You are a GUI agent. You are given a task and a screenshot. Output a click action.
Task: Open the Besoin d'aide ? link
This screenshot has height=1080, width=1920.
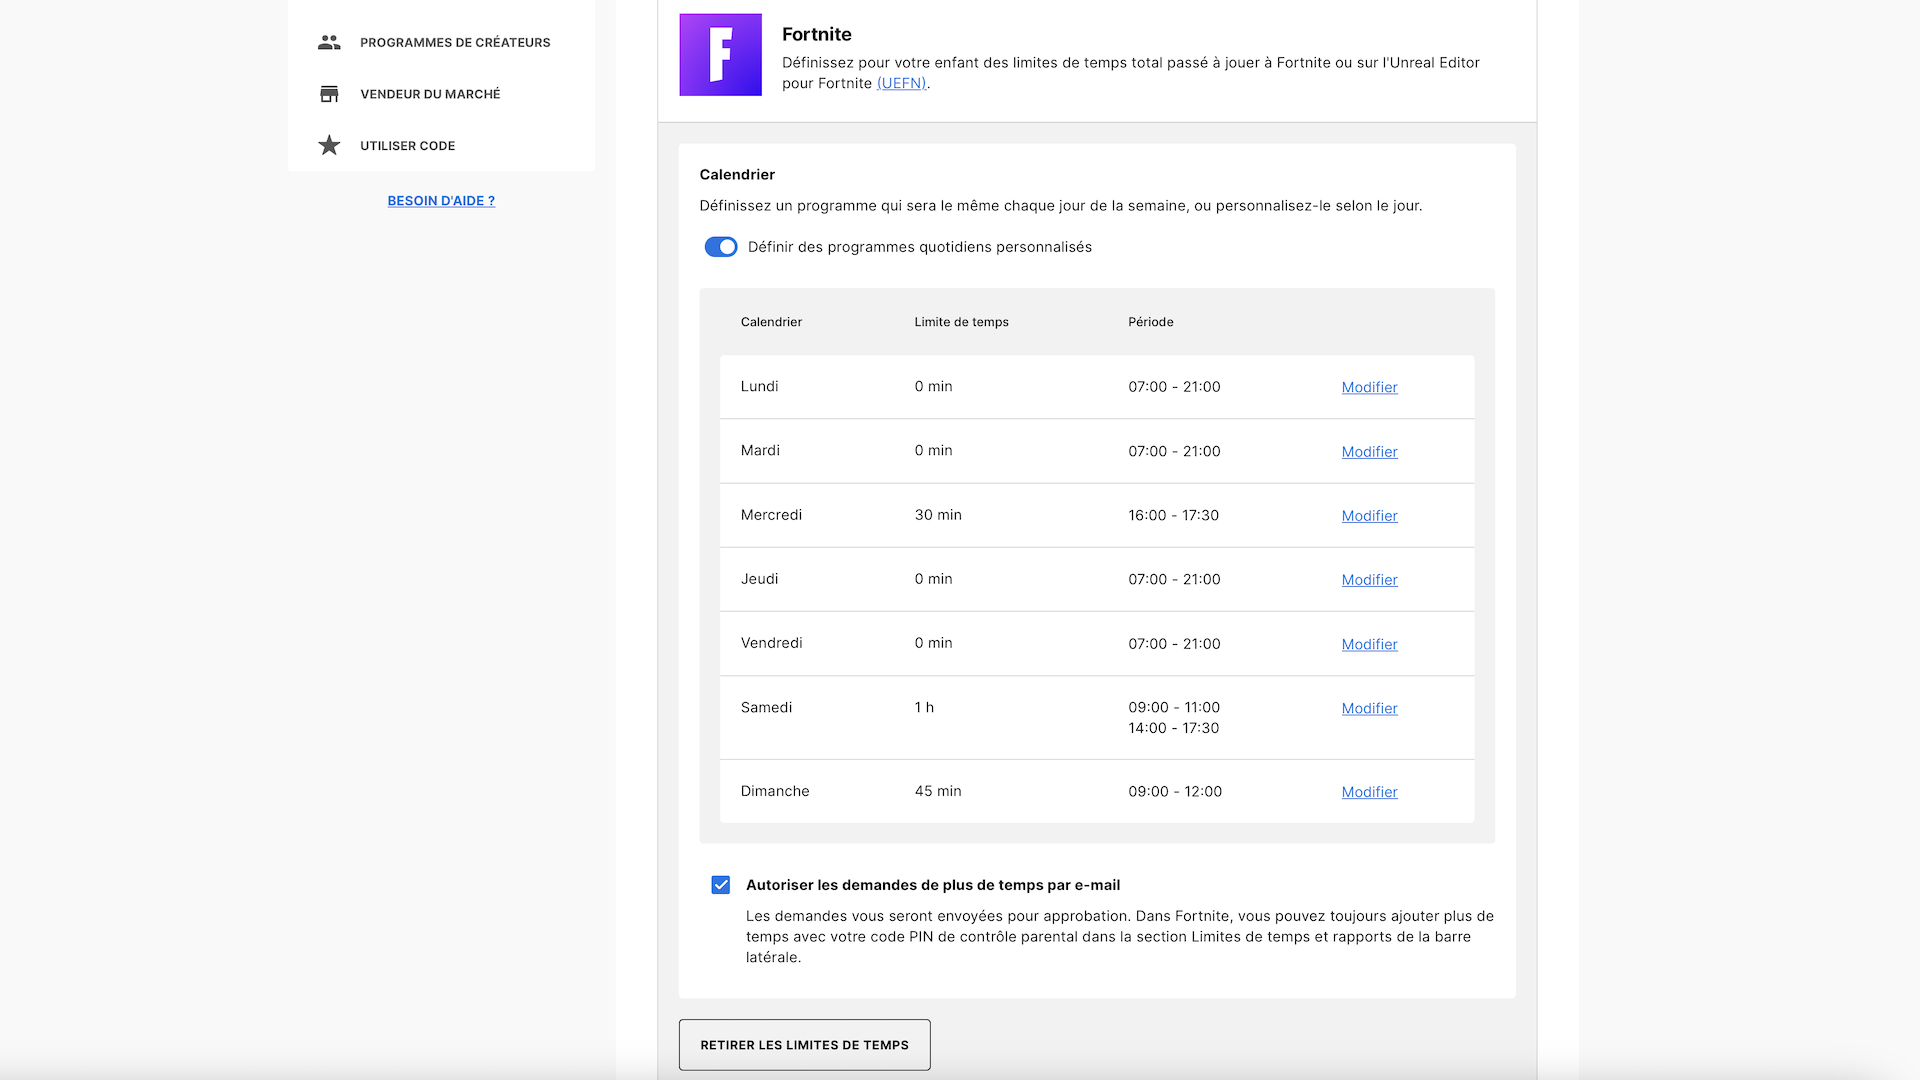[x=441, y=201]
